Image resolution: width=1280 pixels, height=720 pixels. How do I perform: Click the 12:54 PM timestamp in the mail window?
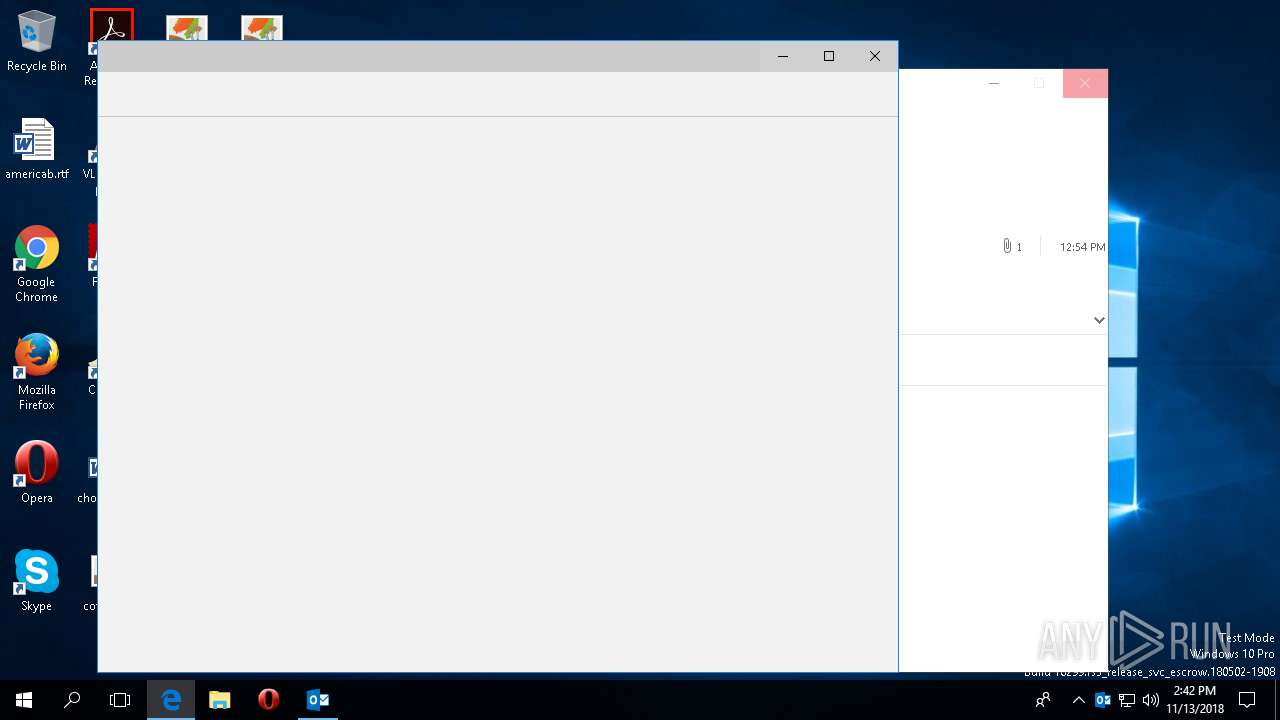(1082, 247)
